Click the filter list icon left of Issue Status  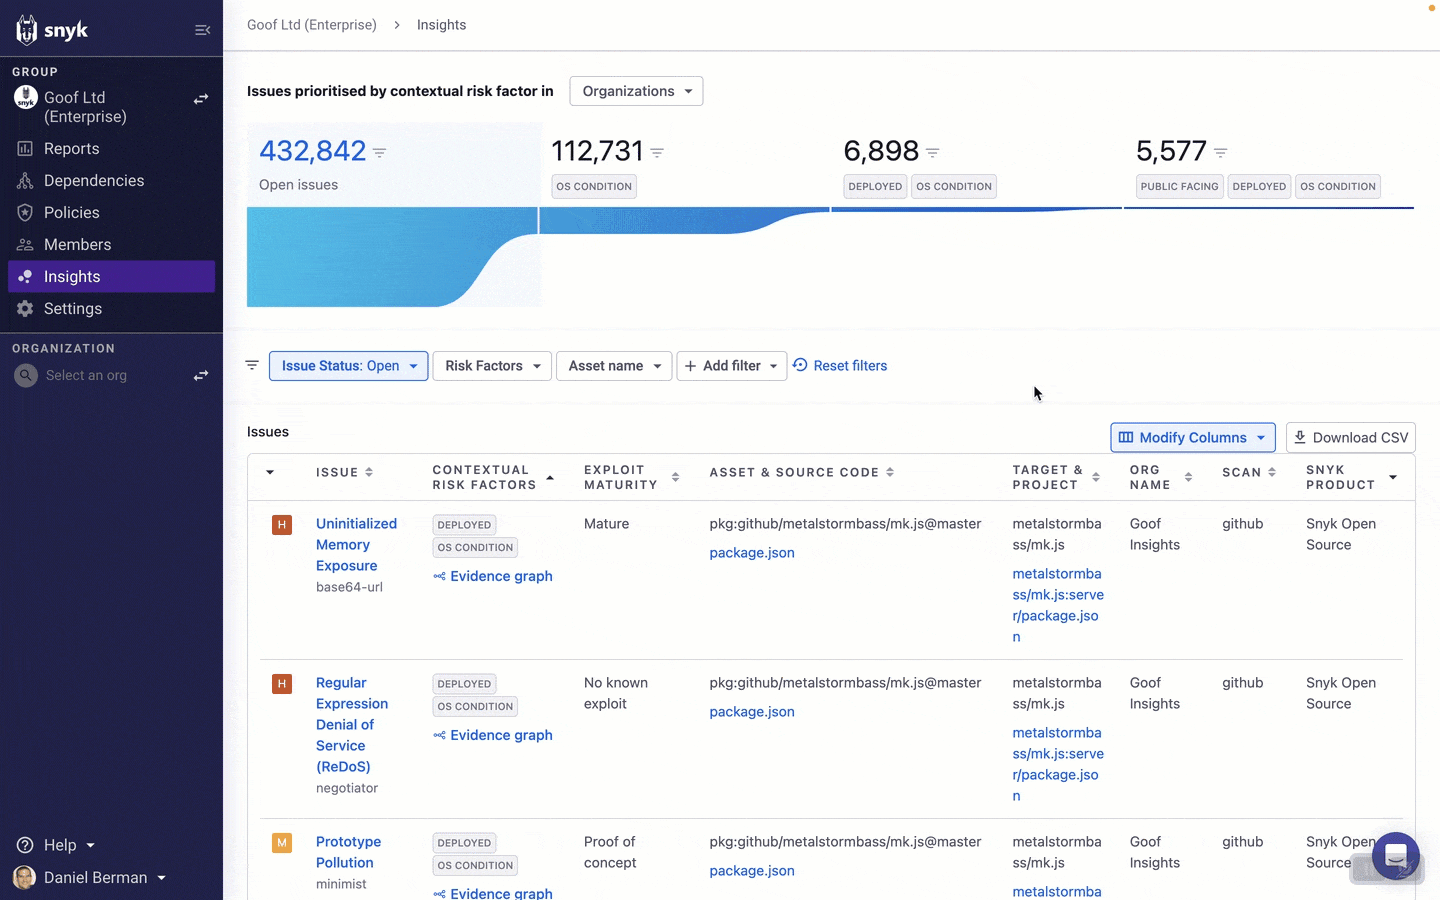point(252,365)
